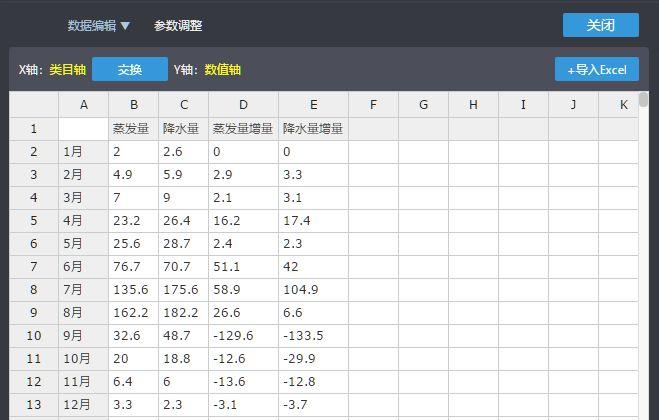This screenshot has width=659, height=420.
Task: Select column header I
Action: (x=523, y=105)
